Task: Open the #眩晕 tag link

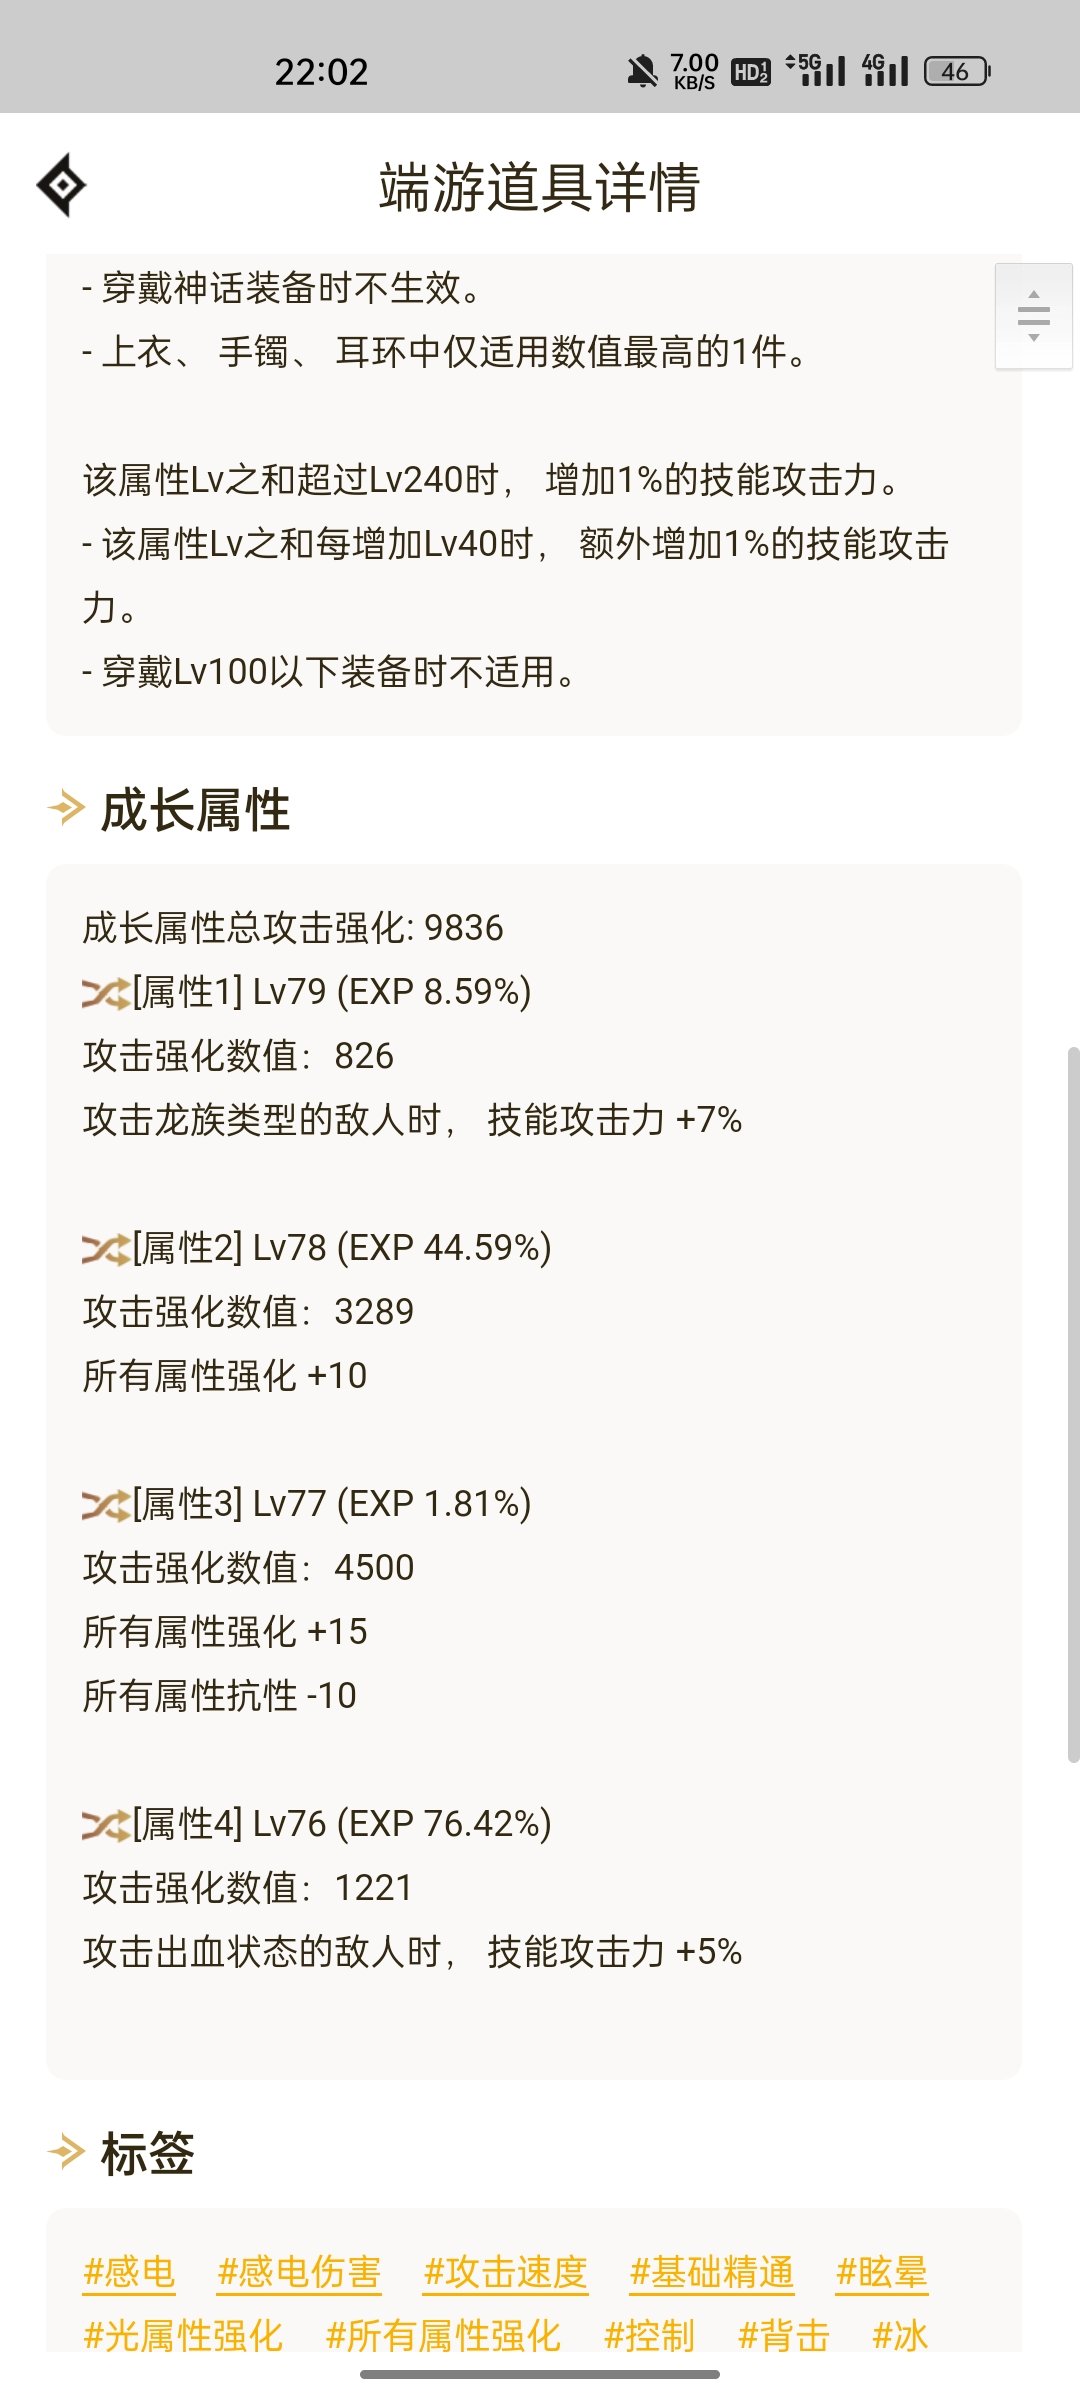Action: coord(881,2273)
